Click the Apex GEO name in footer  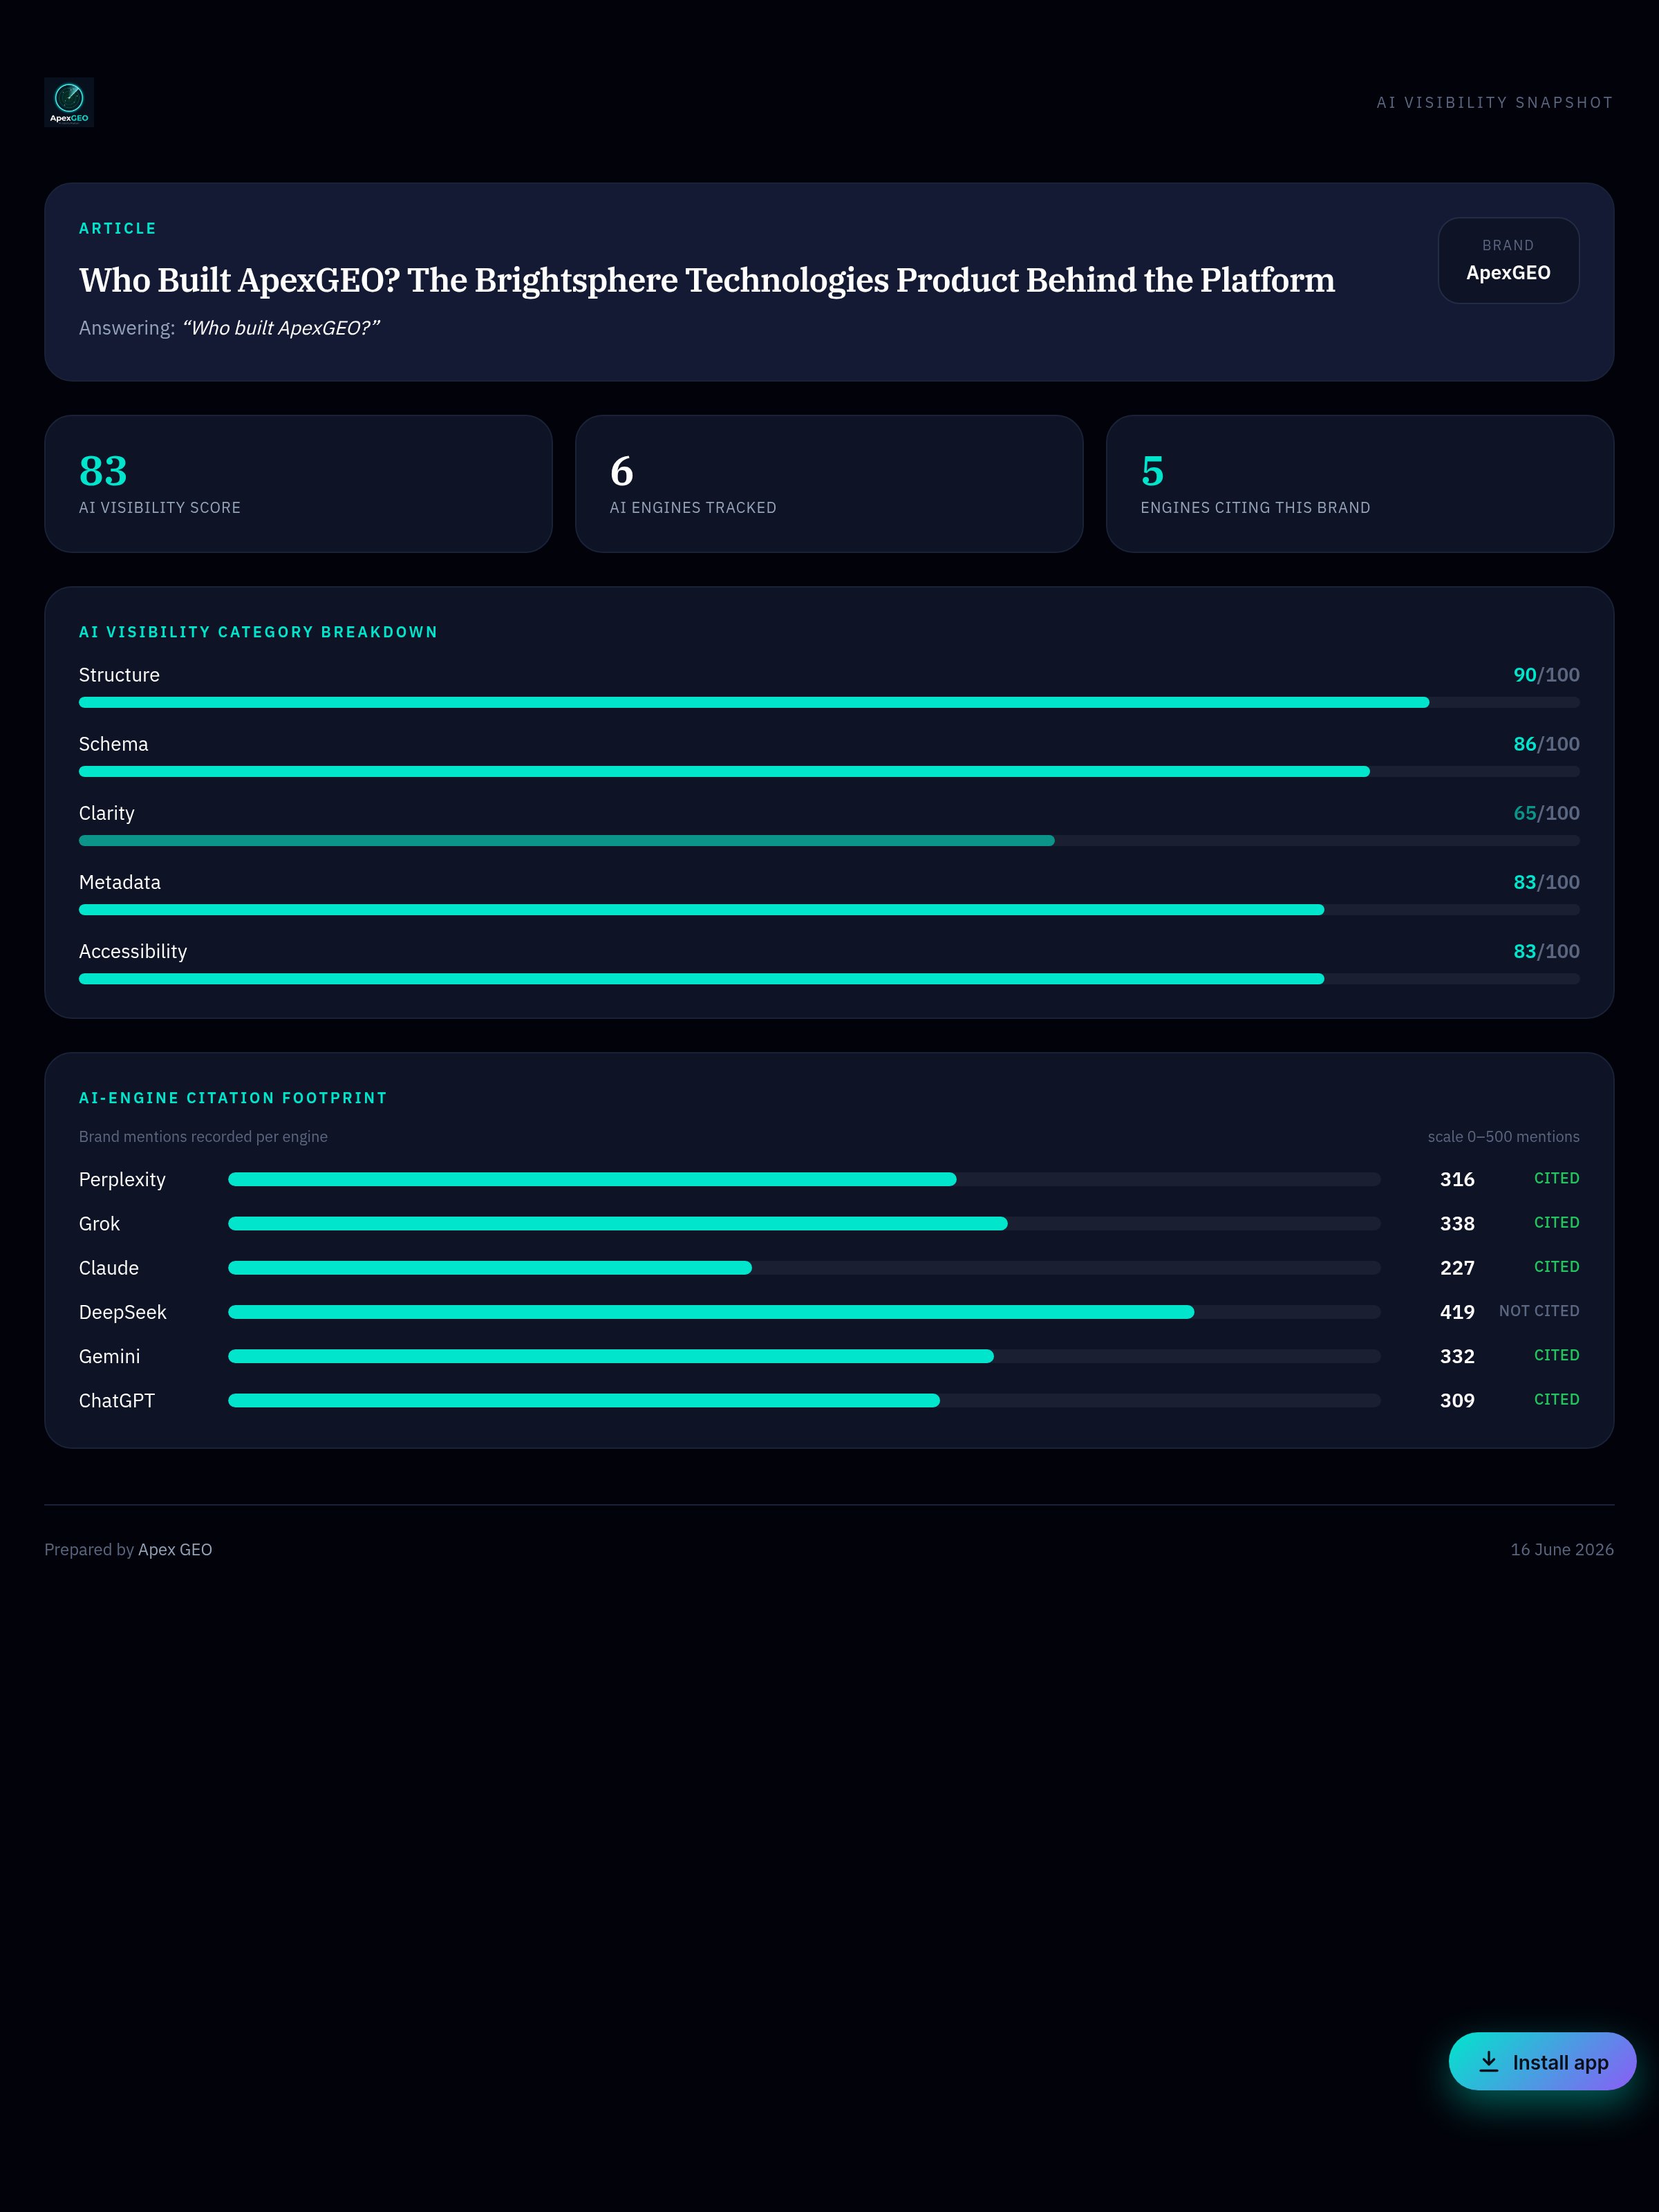(175, 1549)
